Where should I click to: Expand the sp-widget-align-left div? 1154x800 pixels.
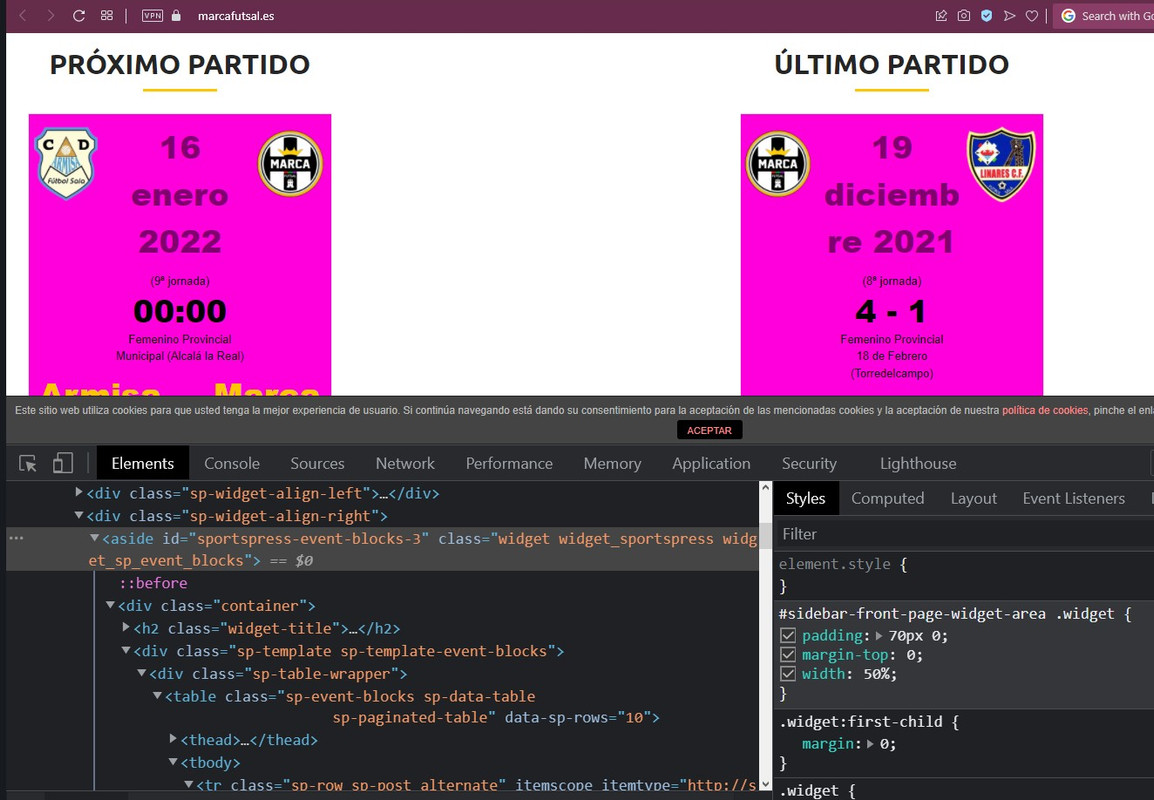coord(79,492)
